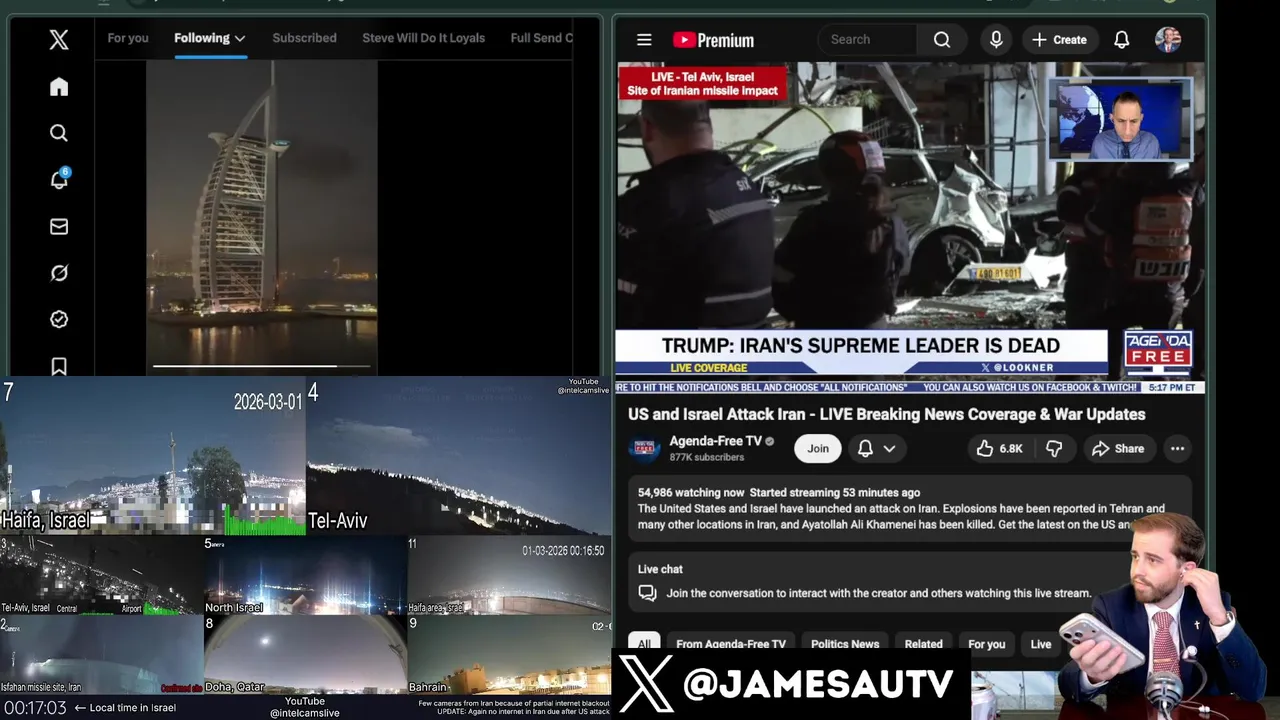The height and width of the screenshot is (720, 1280).
Task: Click Bahrain camera feed 9
Action: (509, 654)
